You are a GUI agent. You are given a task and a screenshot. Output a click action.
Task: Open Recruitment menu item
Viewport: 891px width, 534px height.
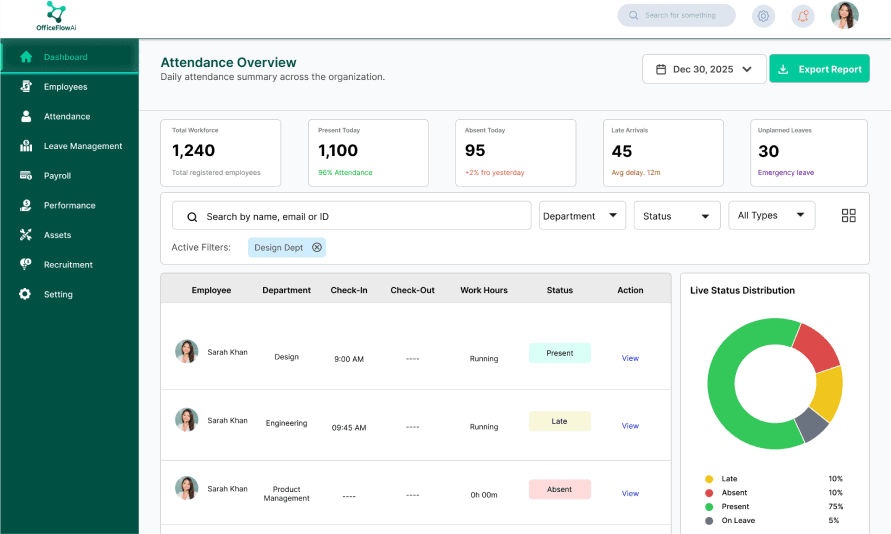tap(69, 264)
